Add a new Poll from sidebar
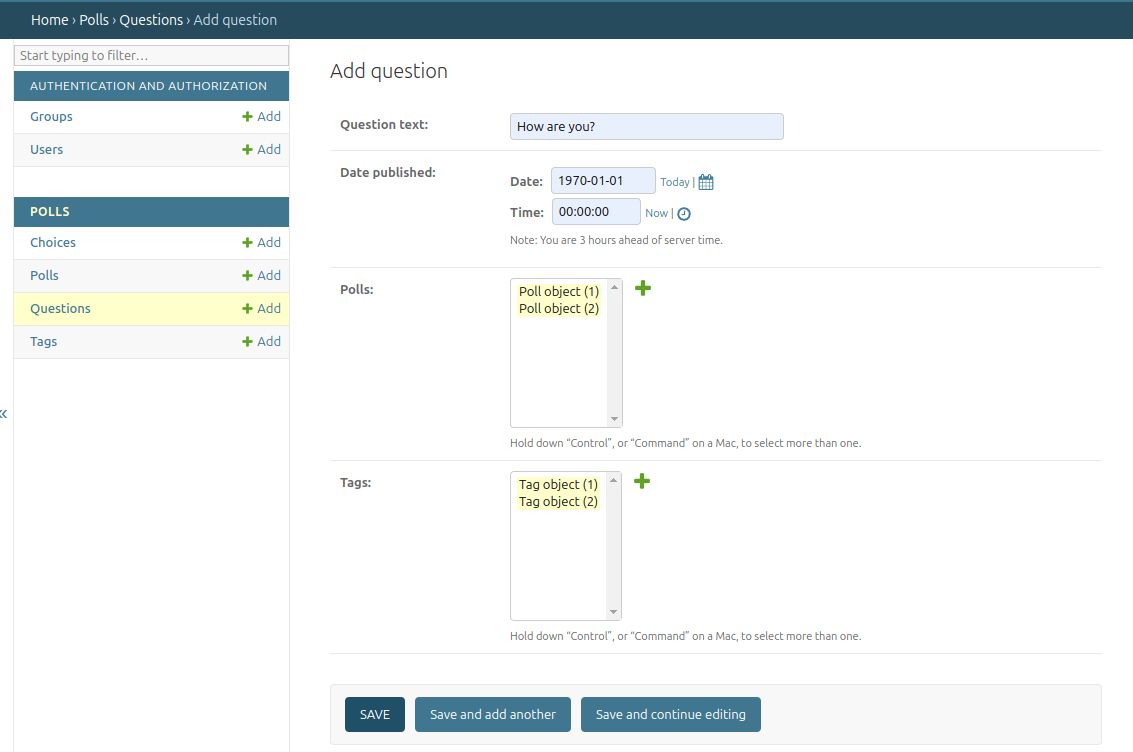Image resolution: width=1133 pixels, height=752 pixels. 262,275
